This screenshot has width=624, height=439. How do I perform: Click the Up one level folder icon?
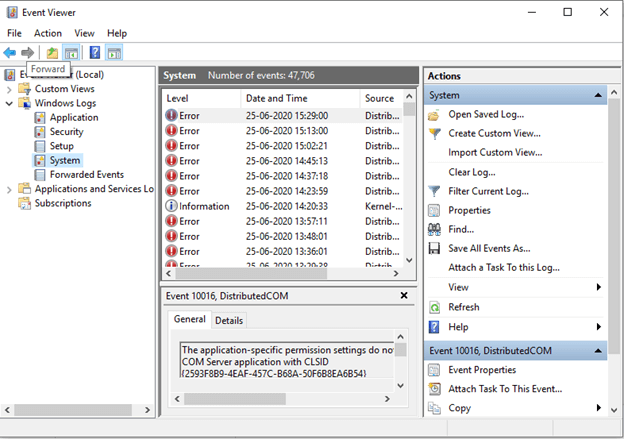tap(52, 53)
